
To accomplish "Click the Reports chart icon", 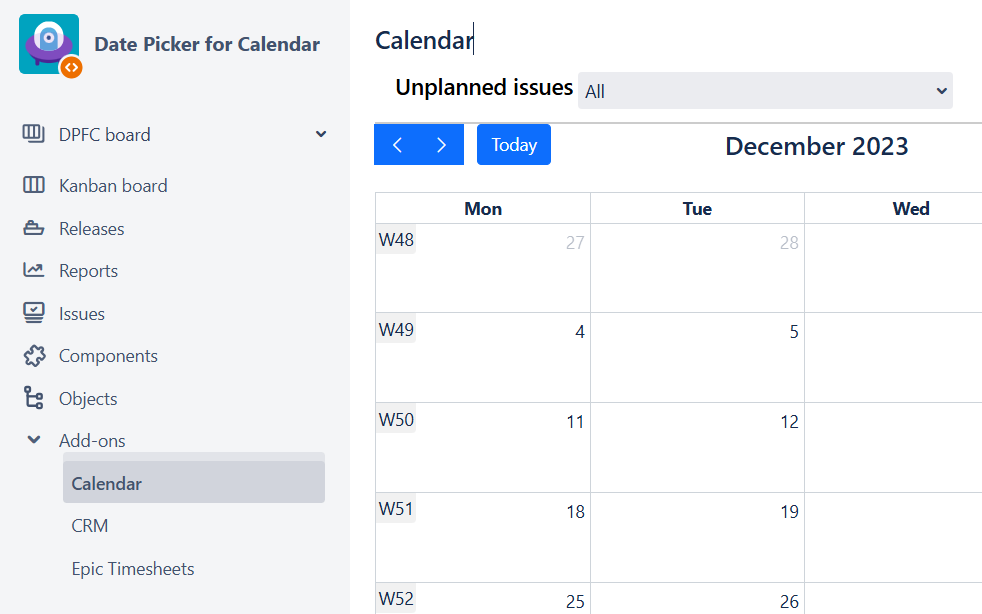I will (34, 270).
